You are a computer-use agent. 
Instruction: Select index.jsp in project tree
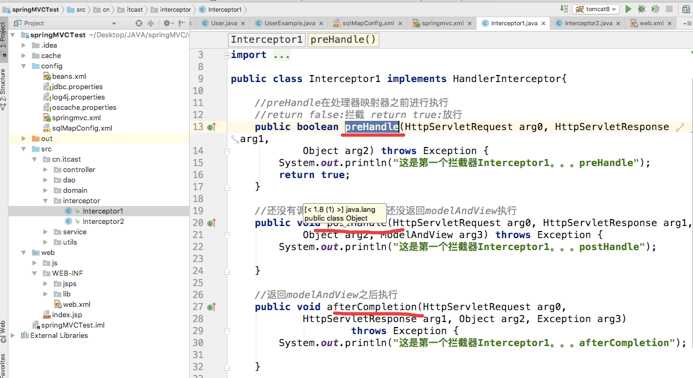click(63, 315)
